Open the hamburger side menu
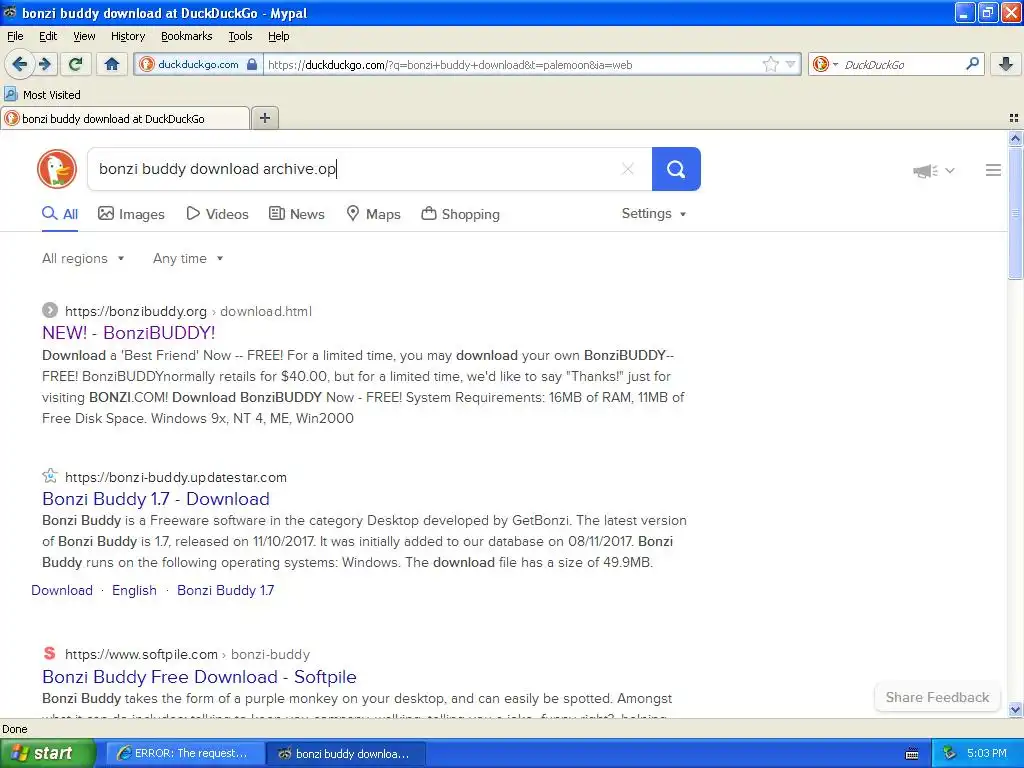This screenshot has width=1024, height=768. pyautogui.click(x=993, y=170)
